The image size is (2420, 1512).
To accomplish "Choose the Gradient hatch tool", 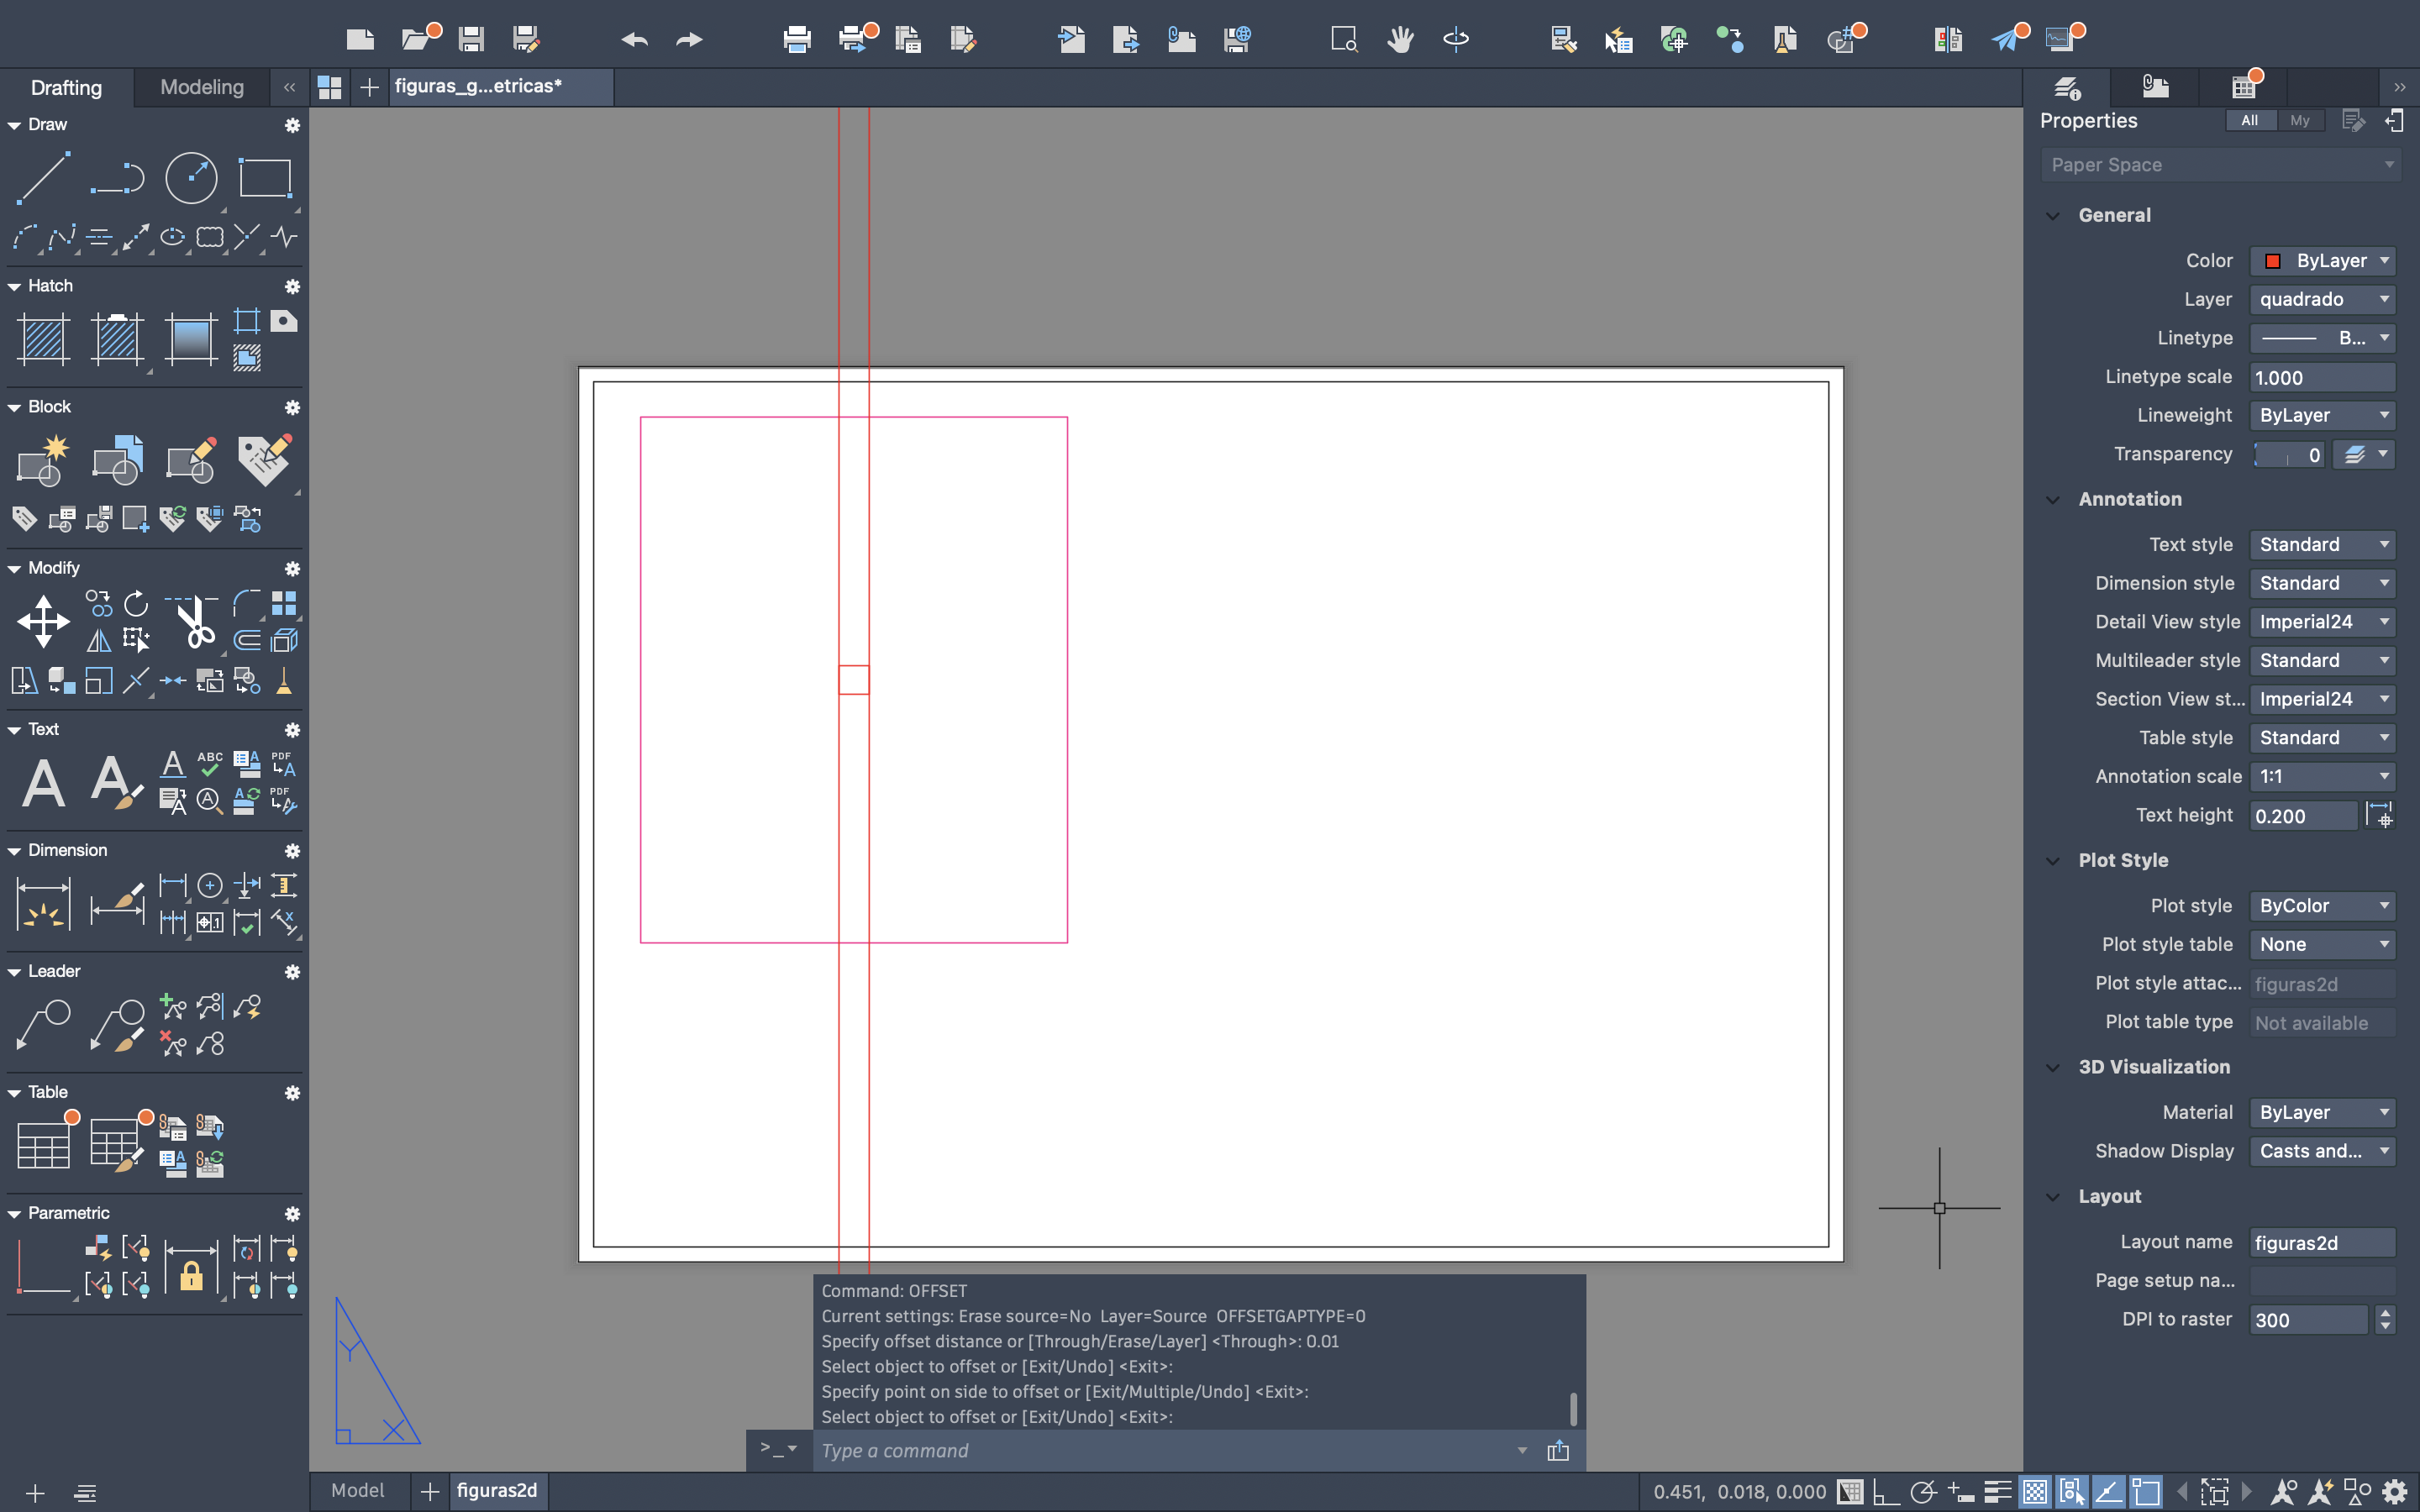I will [x=191, y=339].
